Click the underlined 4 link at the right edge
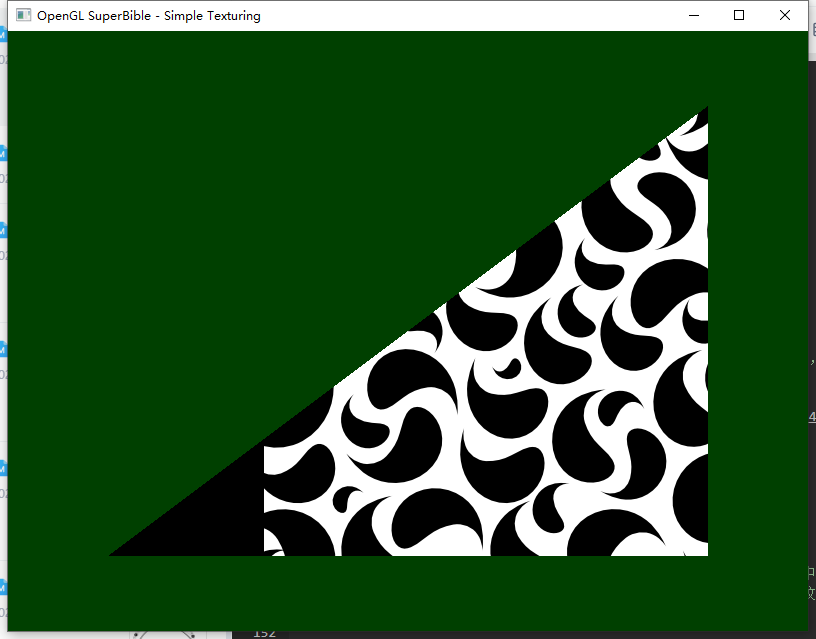This screenshot has width=816, height=639. [x=812, y=417]
